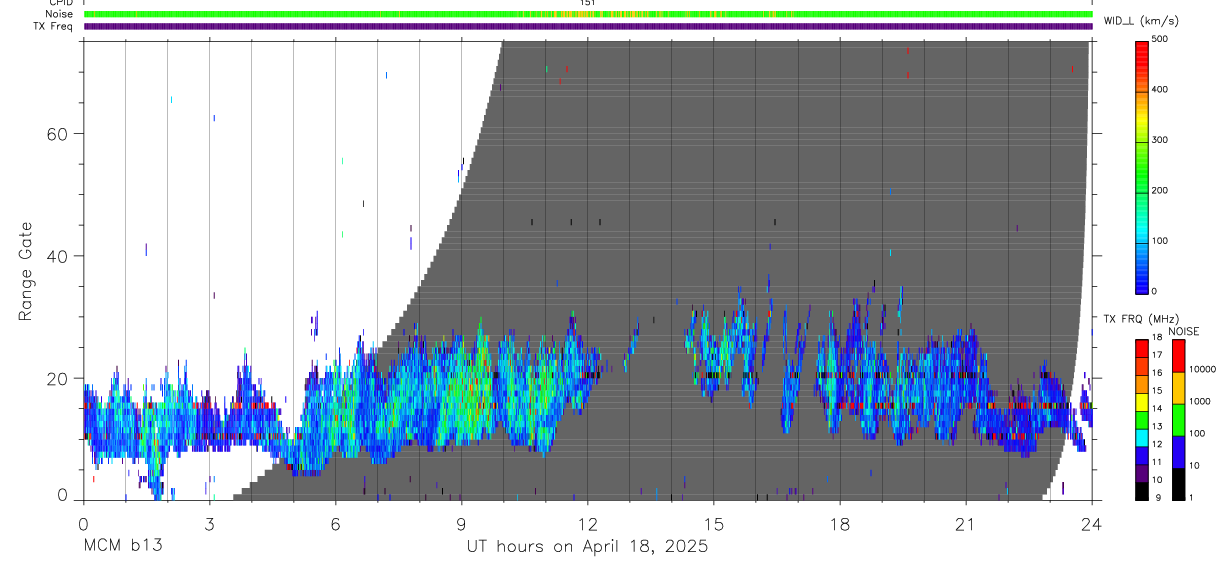
Task: Click the MCM b13 radar beam label
Action: [121, 546]
